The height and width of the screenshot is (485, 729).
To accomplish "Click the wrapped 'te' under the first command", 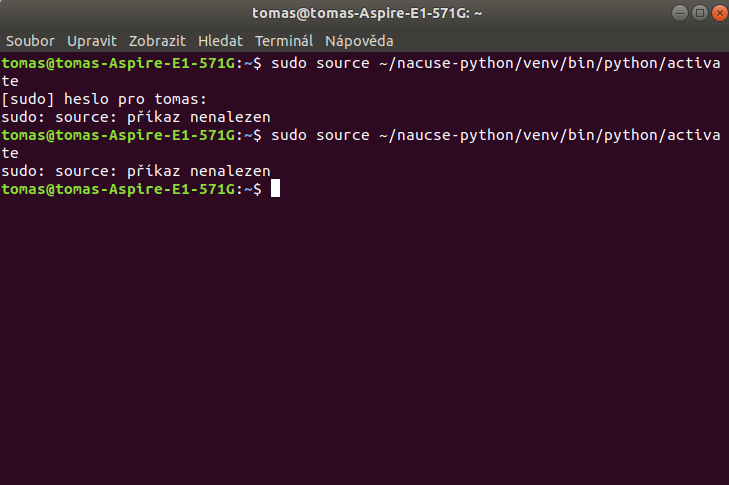I will (10, 81).
